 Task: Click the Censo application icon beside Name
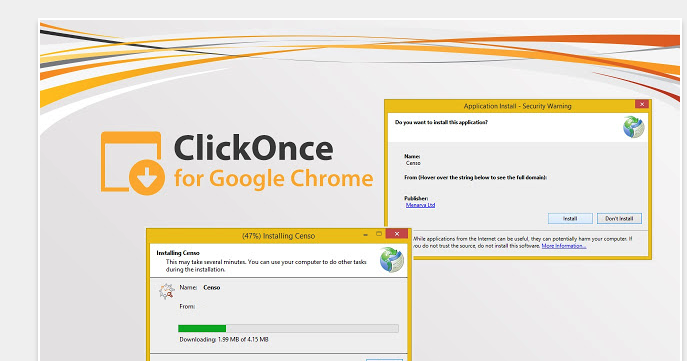[167, 291]
